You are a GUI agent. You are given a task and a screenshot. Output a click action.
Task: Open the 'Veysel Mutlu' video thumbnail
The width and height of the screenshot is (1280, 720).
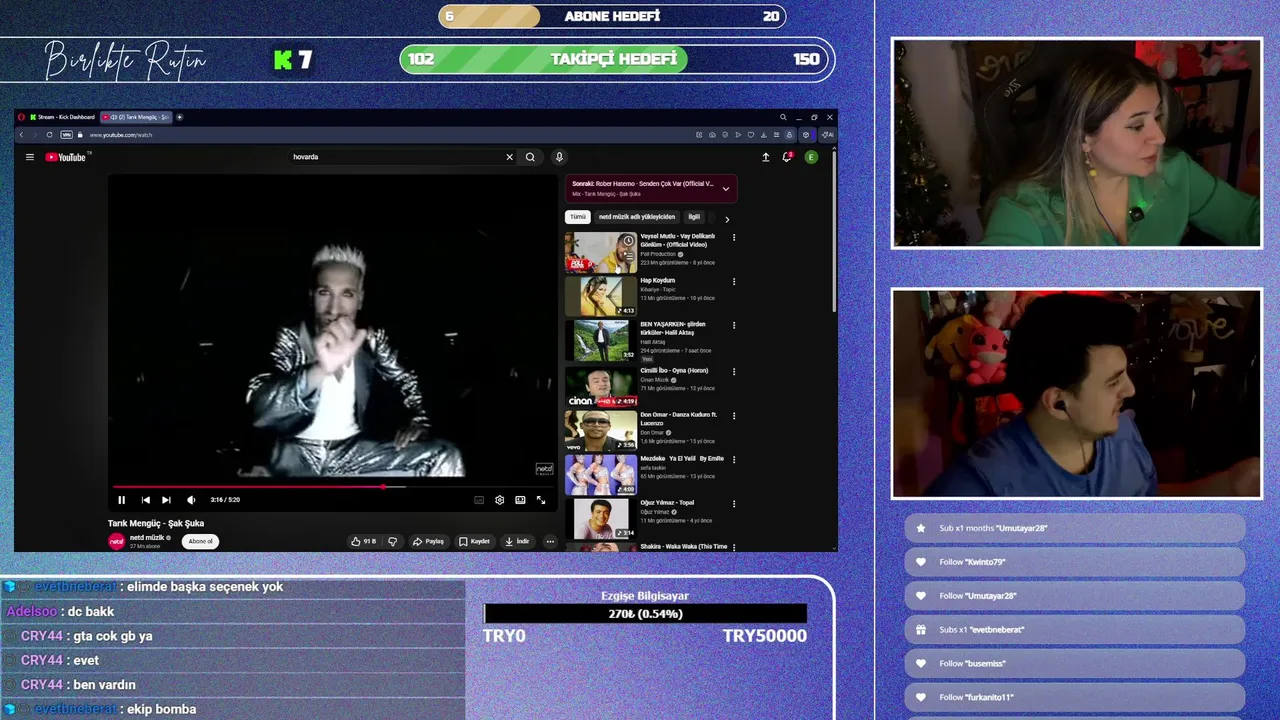click(x=600, y=252)
